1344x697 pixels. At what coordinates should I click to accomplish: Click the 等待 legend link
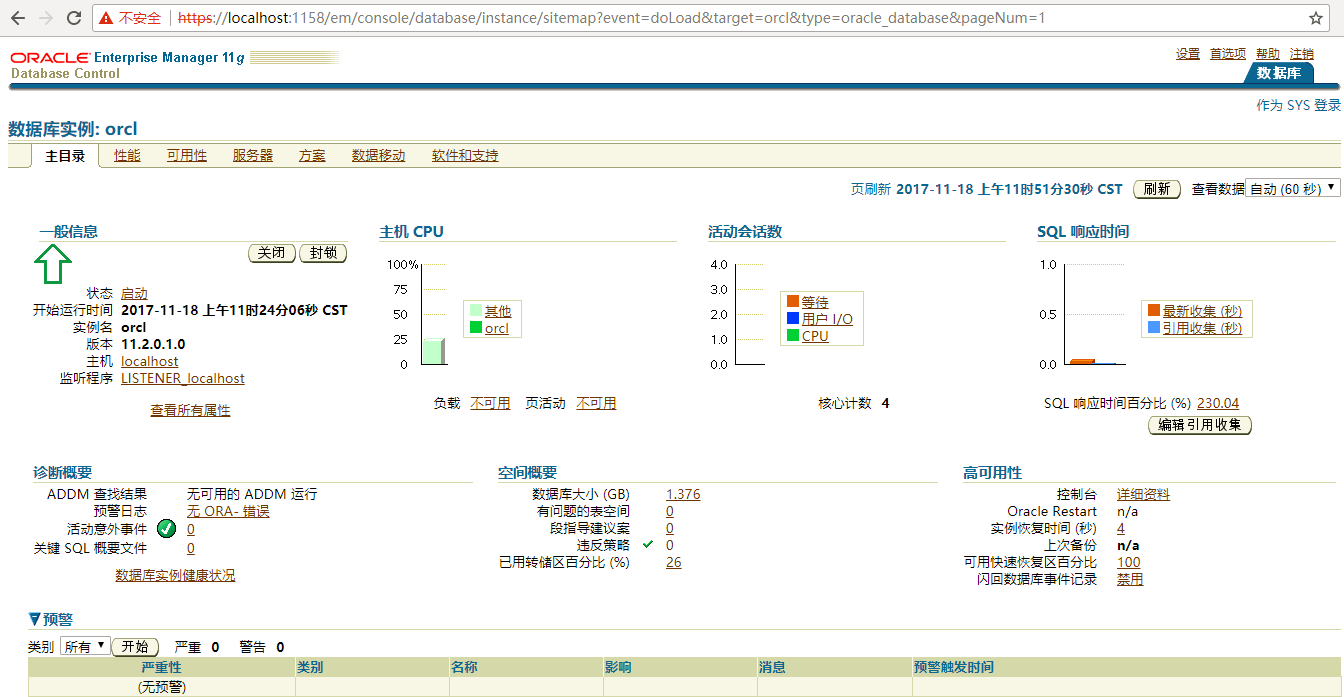click(815, 302)
